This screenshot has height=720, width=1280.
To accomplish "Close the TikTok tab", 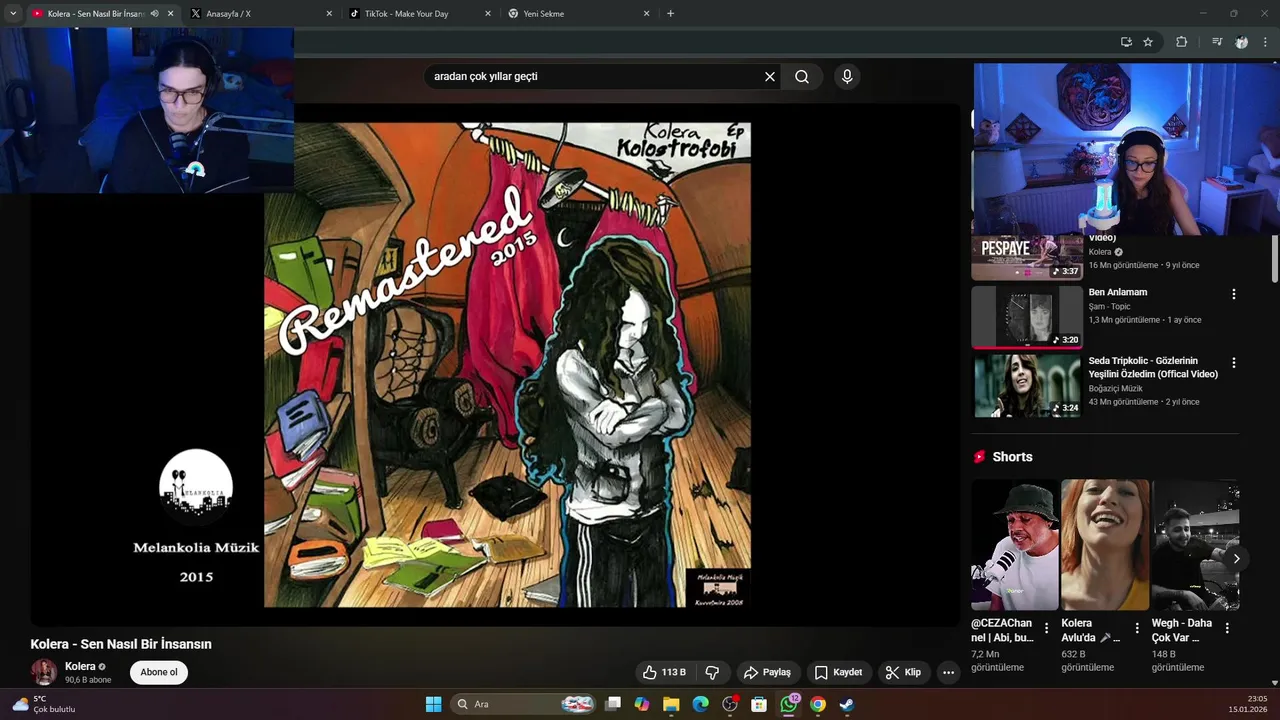I will tap(488, 14).
